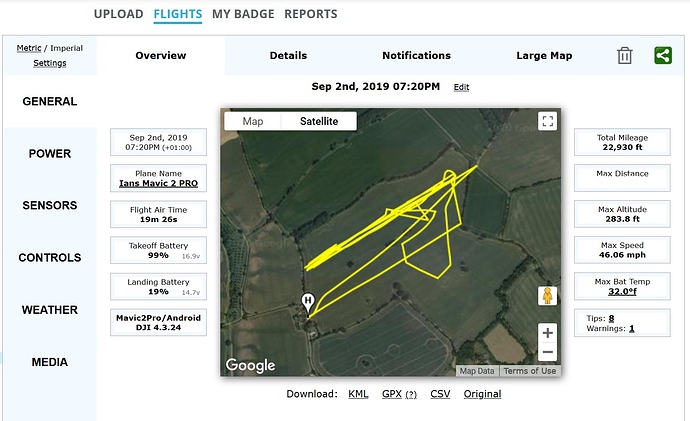Click the green share icon

click(x=663, y=56)
